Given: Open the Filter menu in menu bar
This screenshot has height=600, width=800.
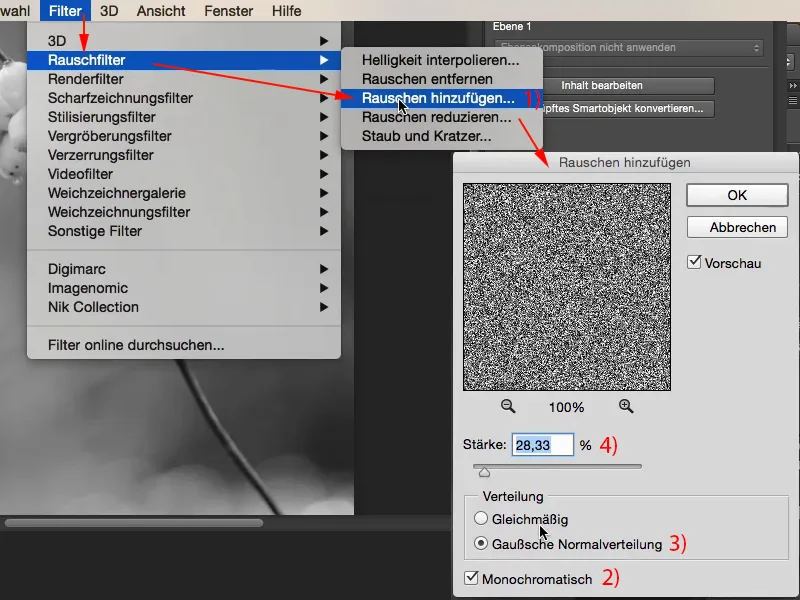Looking at the screenshot, I should [65, 11].
